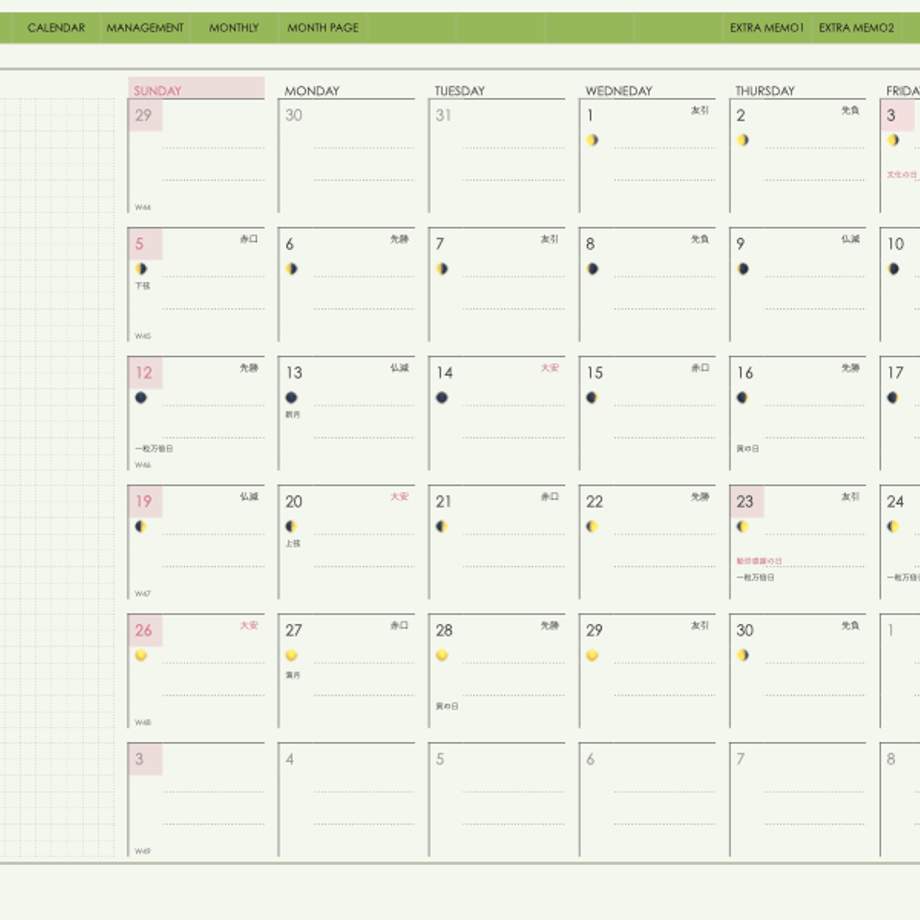Image resolution: width=920 pixels, height=920 pixels.
Task: Click the pink holiday text under day 23
Action: pyautogui.click(x=759, y=561)
